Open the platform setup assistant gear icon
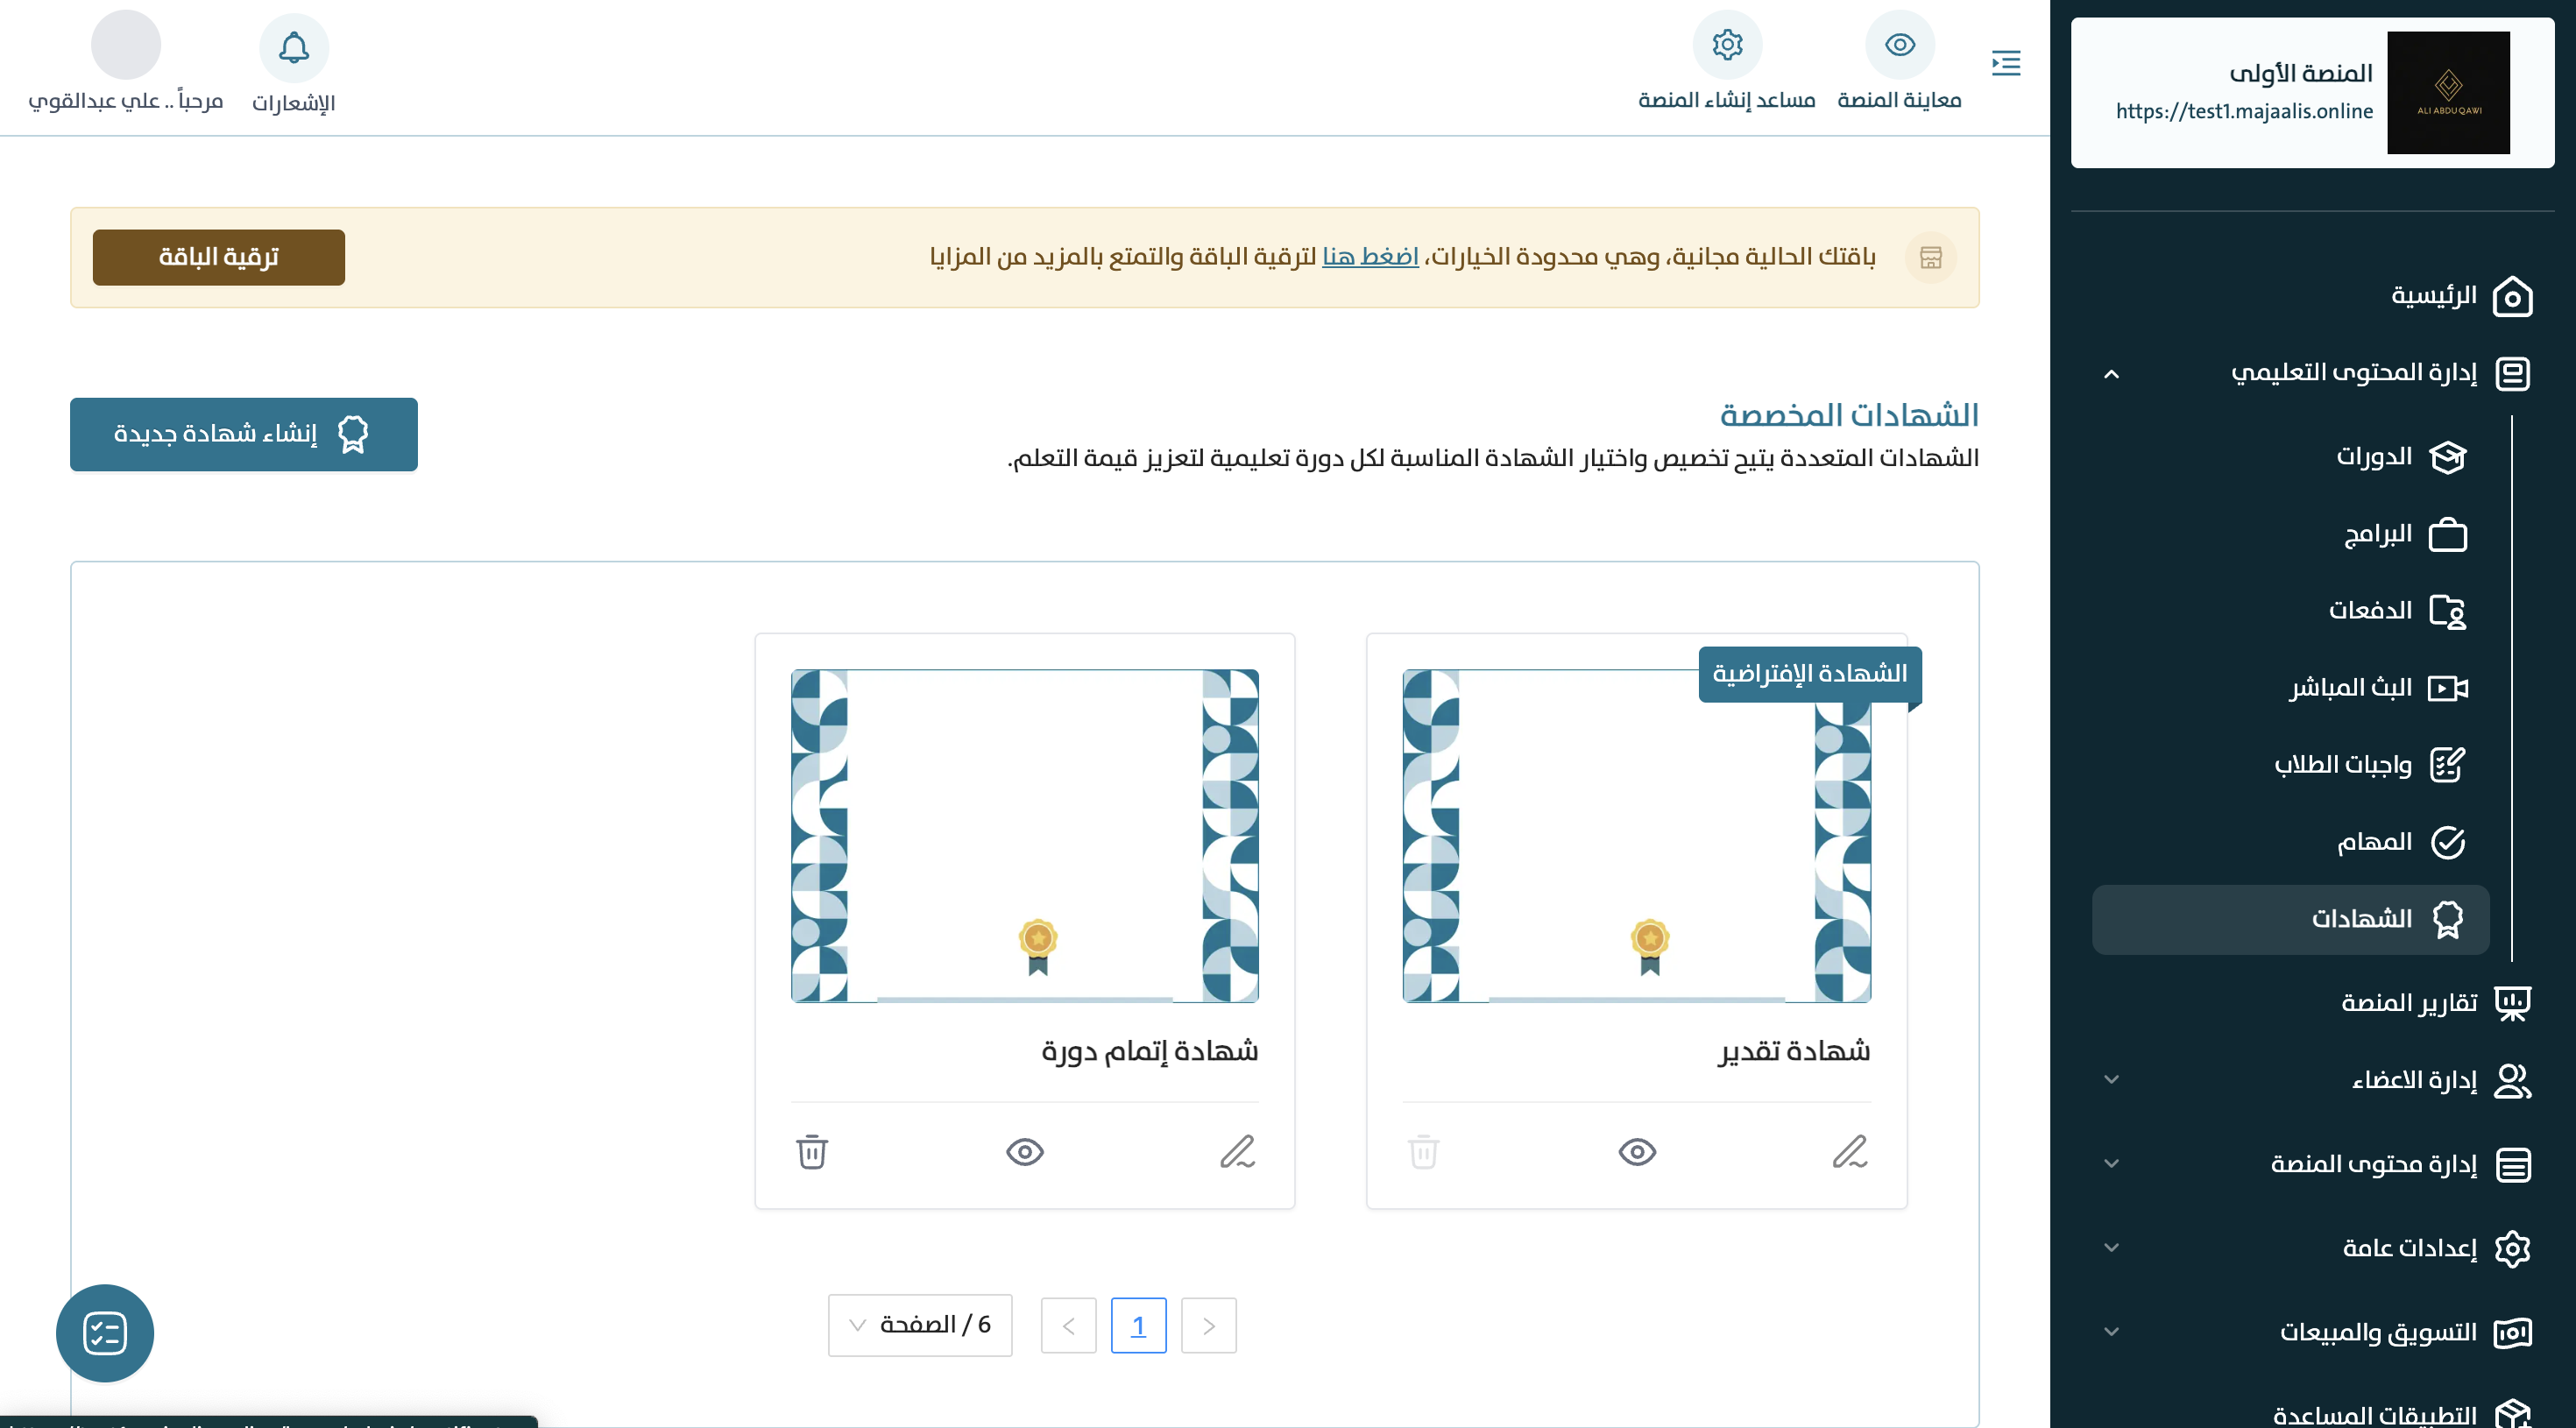This screenshot has width=2576, height=1428. pos(1726,45)
